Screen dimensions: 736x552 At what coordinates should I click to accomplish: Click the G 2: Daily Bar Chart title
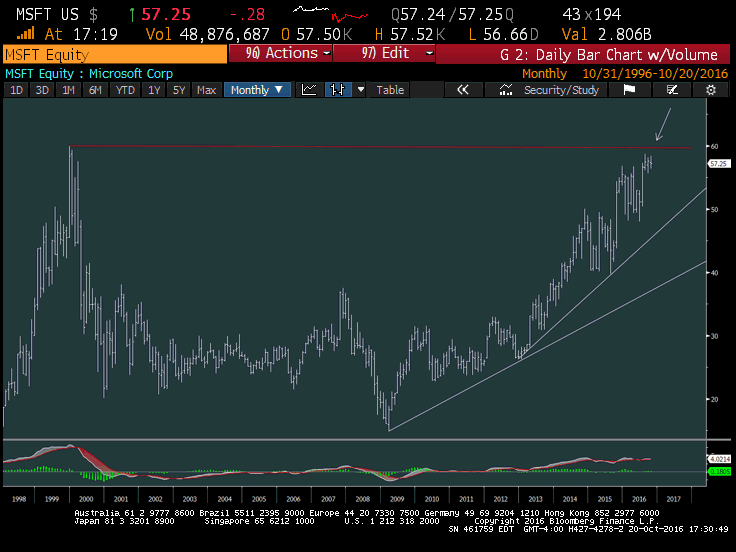[609, 54]
